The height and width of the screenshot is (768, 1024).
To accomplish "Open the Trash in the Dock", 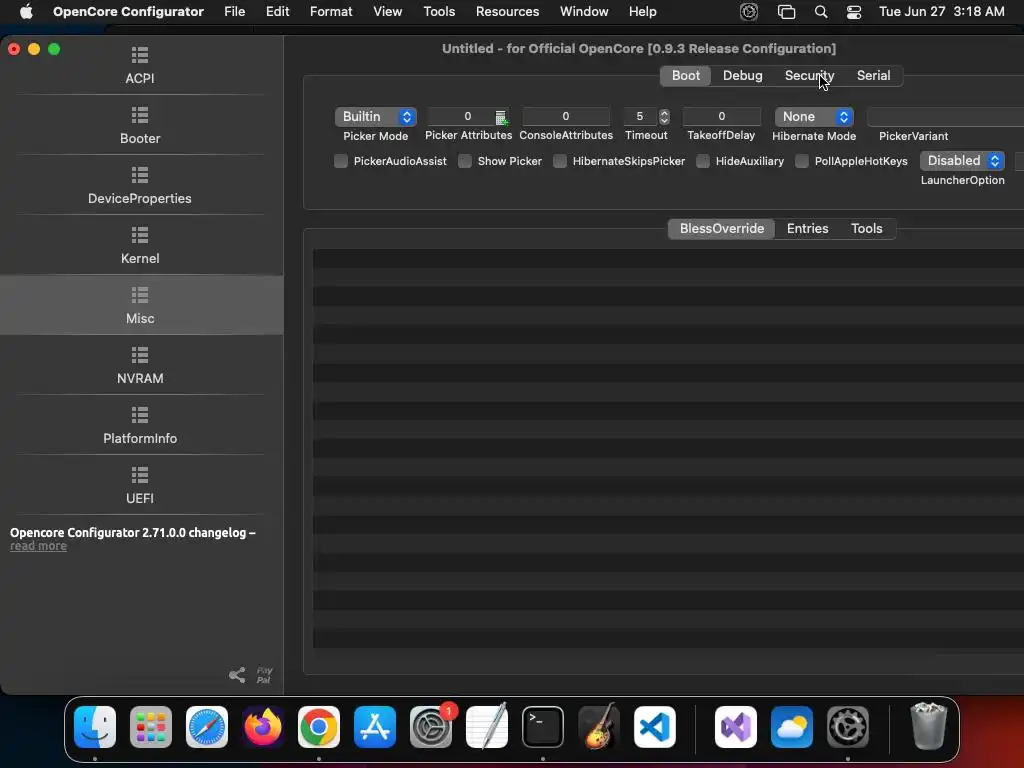I will [x=929, y=726].
